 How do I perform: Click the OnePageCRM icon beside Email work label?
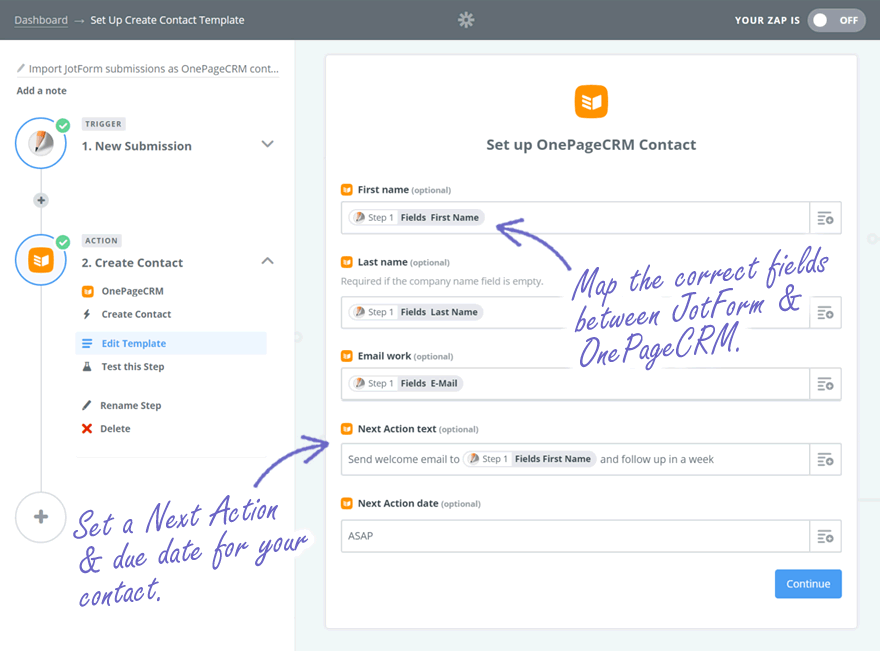click(x=347, y=356)
